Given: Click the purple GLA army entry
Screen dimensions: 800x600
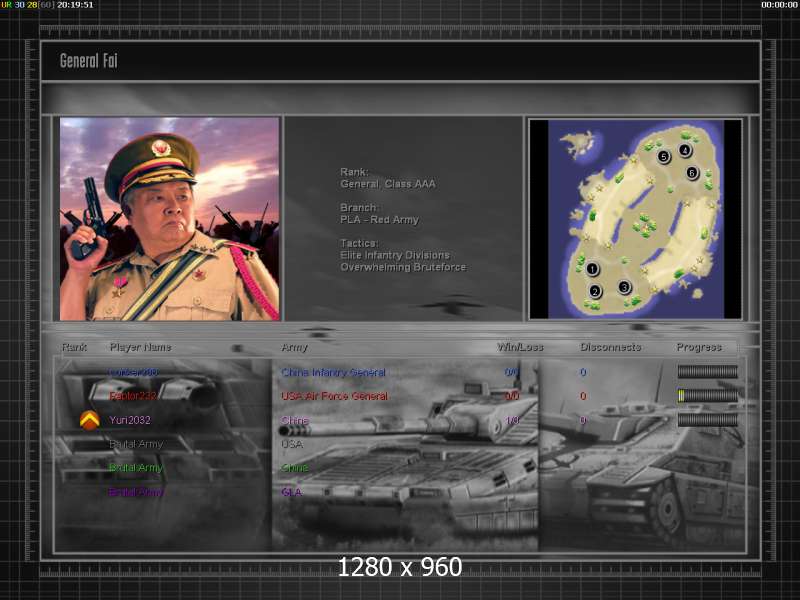Looking at the screenshot, I should (x=291, y=492).
